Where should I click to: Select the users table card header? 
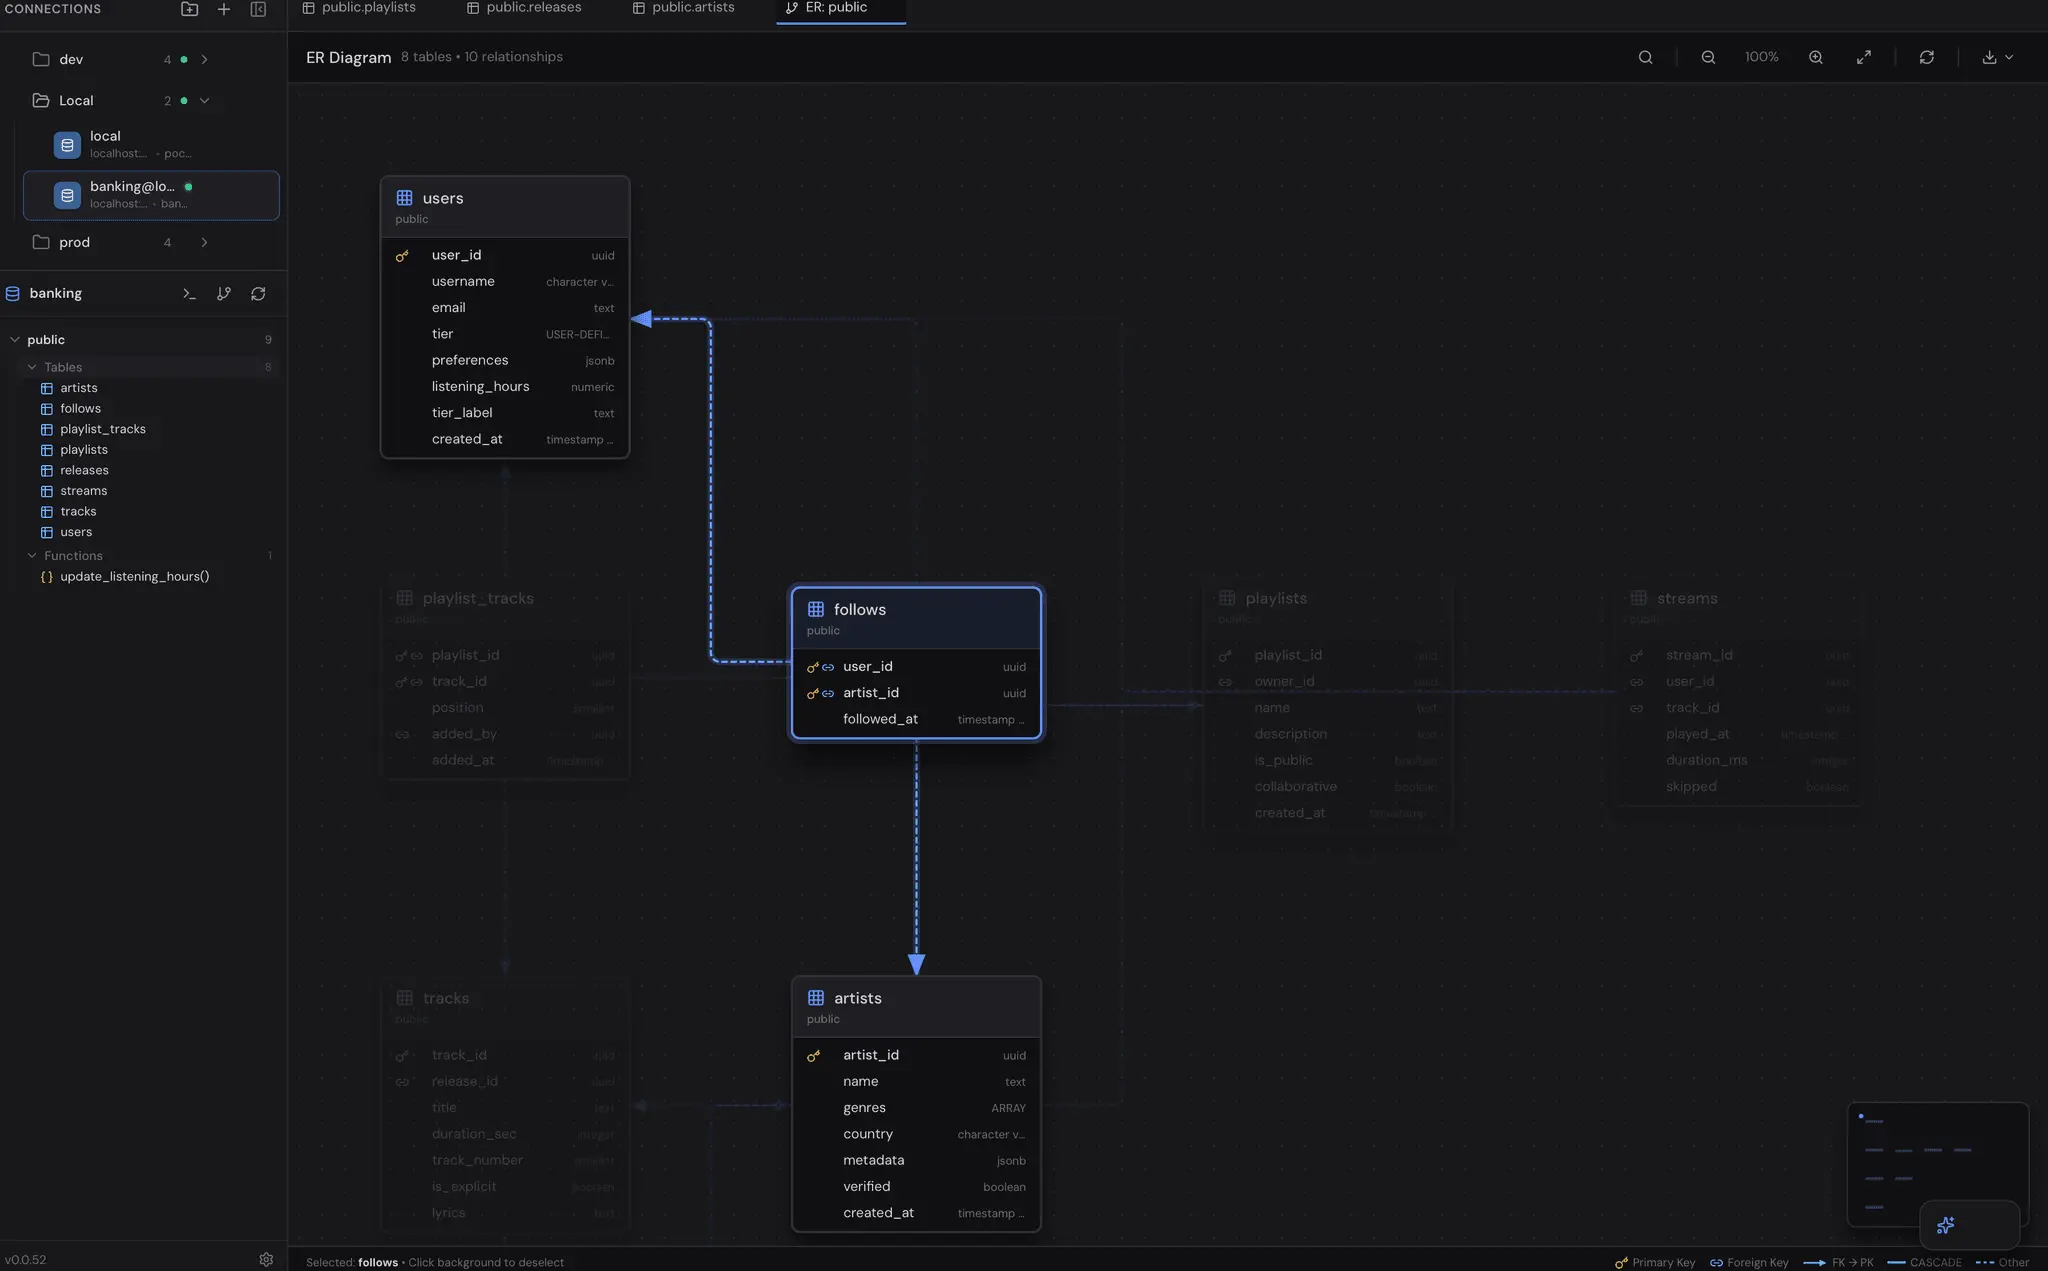(x=505, y=207)
